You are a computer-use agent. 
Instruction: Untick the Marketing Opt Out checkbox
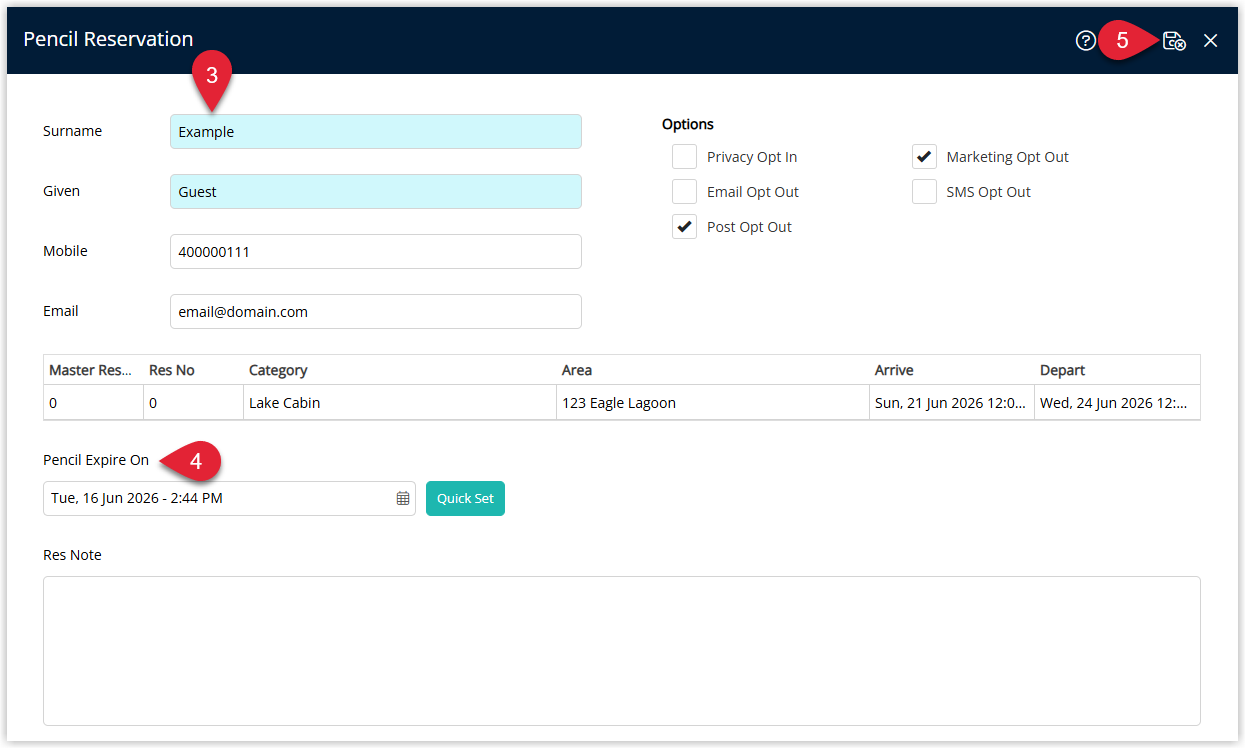924,157
